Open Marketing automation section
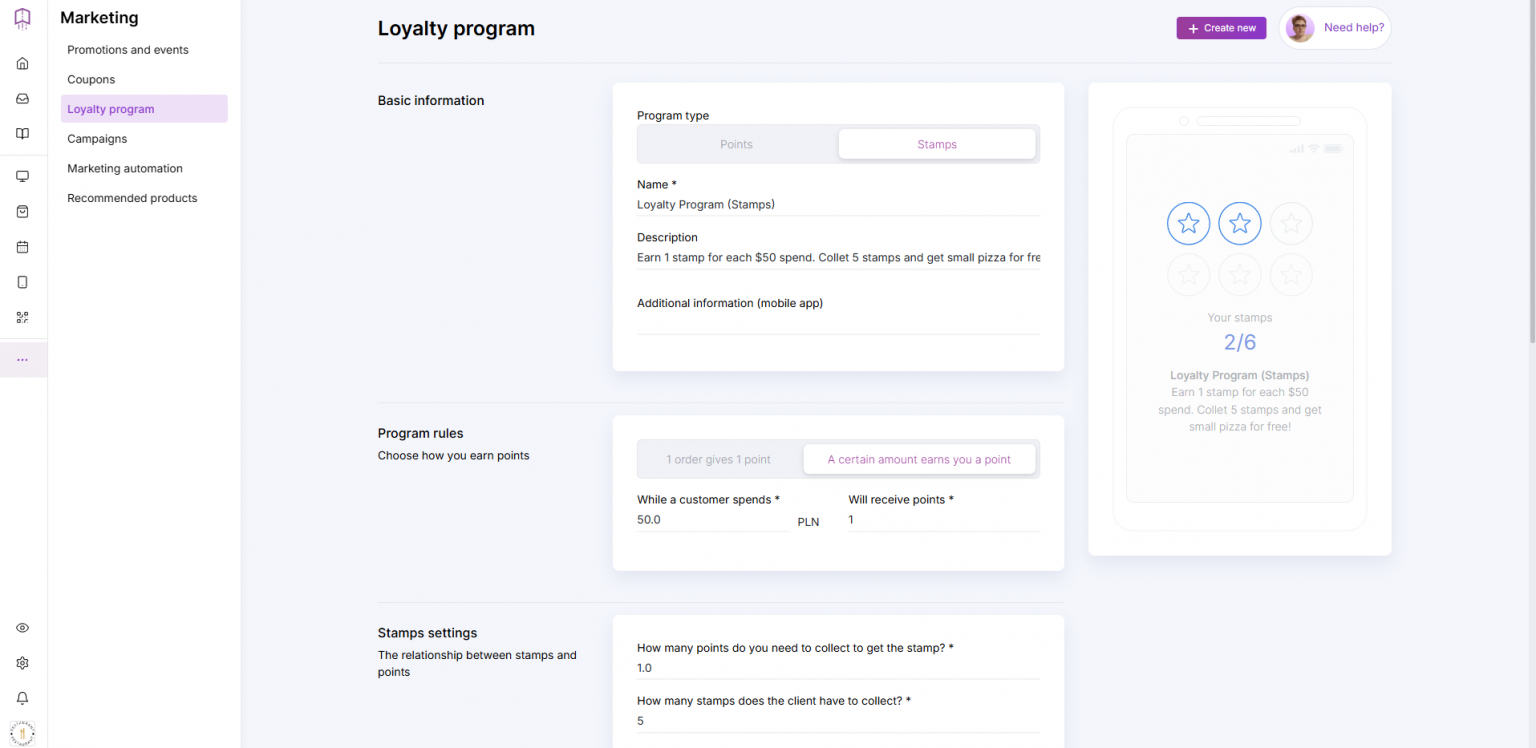 click(x=125, y=169)
